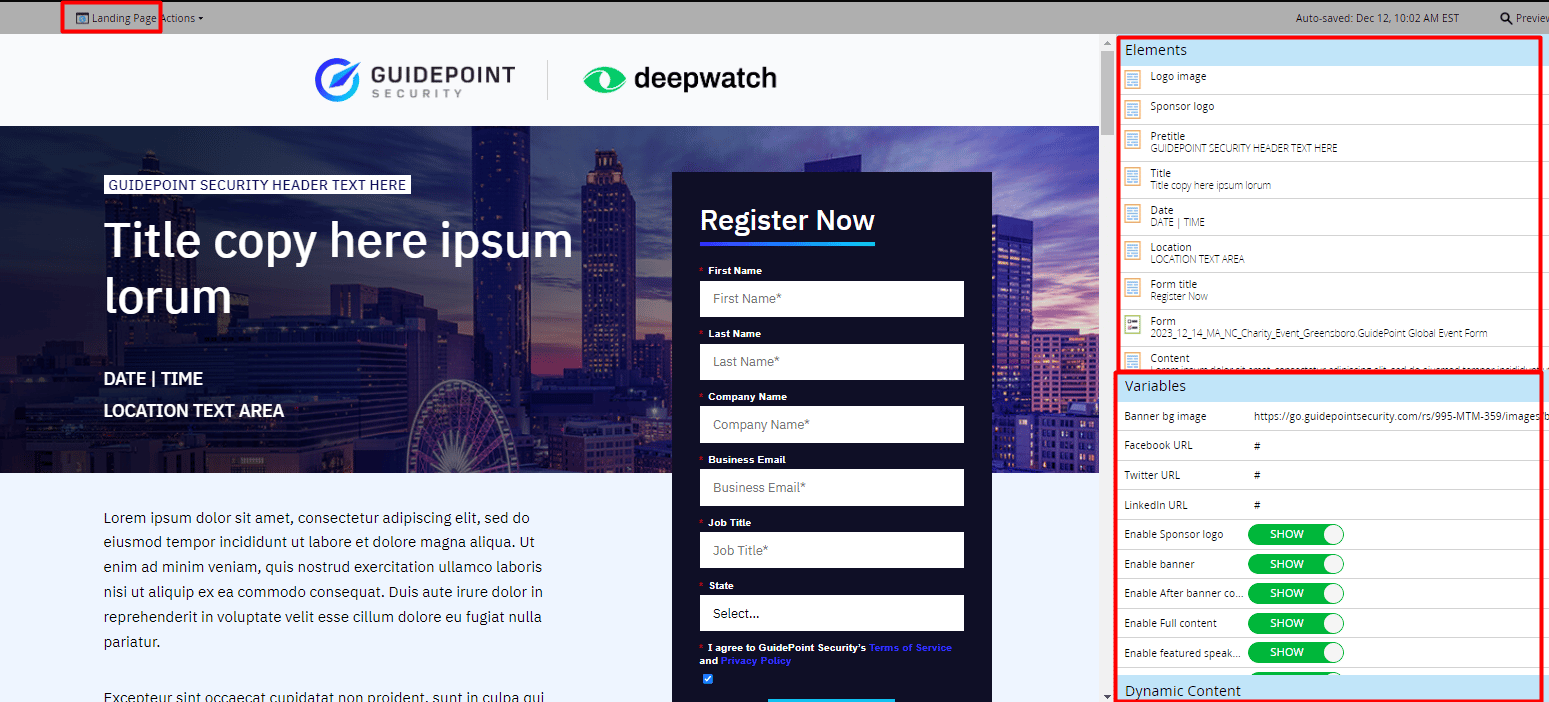Screen dimensions: 1549x702
Task: Edit the Facebook URL variable value
Action: point(1257,446)
